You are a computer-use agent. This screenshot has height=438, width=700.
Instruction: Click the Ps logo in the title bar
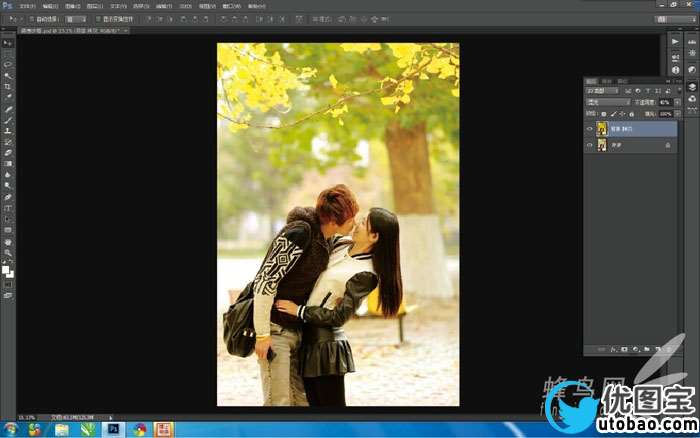point(7,6)
